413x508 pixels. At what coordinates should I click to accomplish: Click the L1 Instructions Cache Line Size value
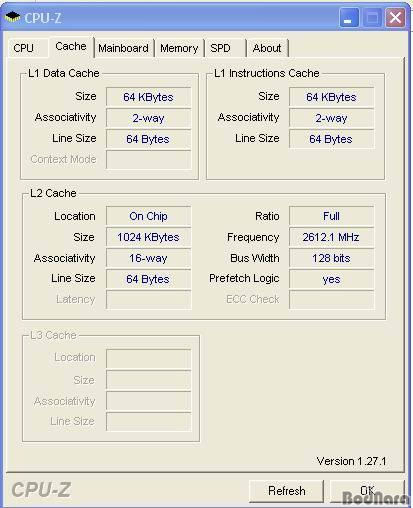331,139
